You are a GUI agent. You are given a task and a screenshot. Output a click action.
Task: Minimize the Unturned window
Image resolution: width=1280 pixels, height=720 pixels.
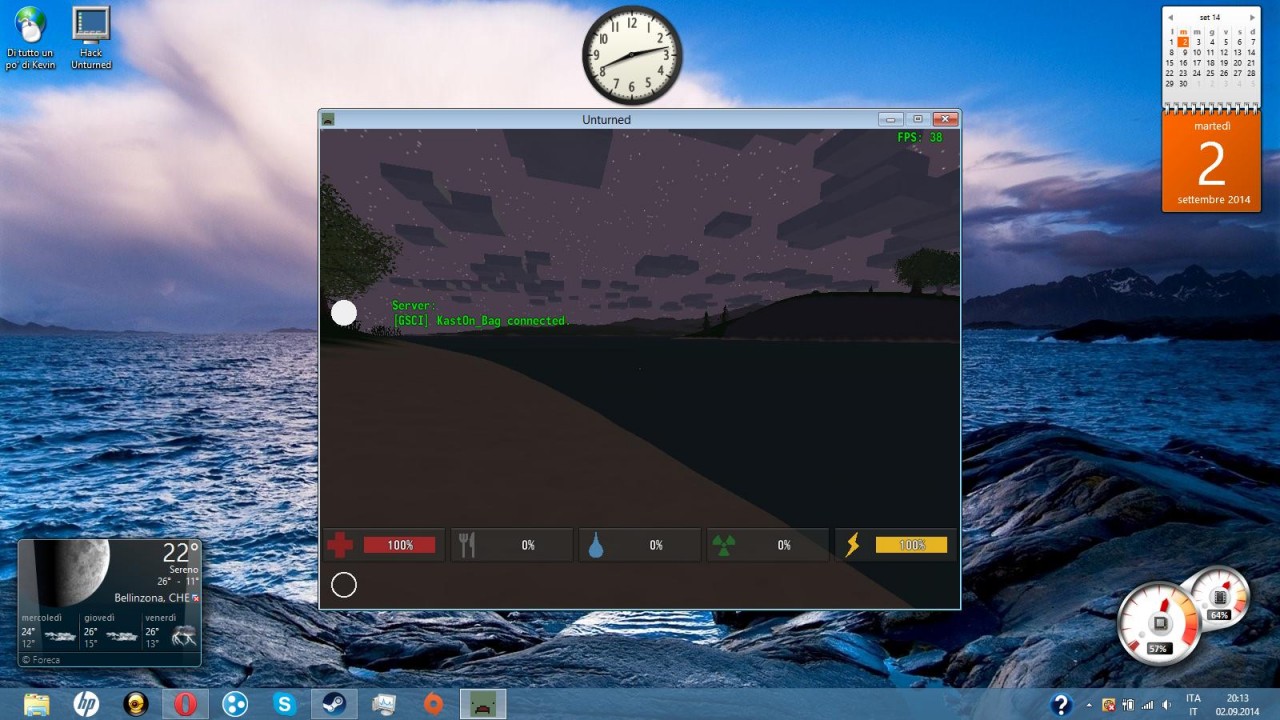click(x=891, y=119)
